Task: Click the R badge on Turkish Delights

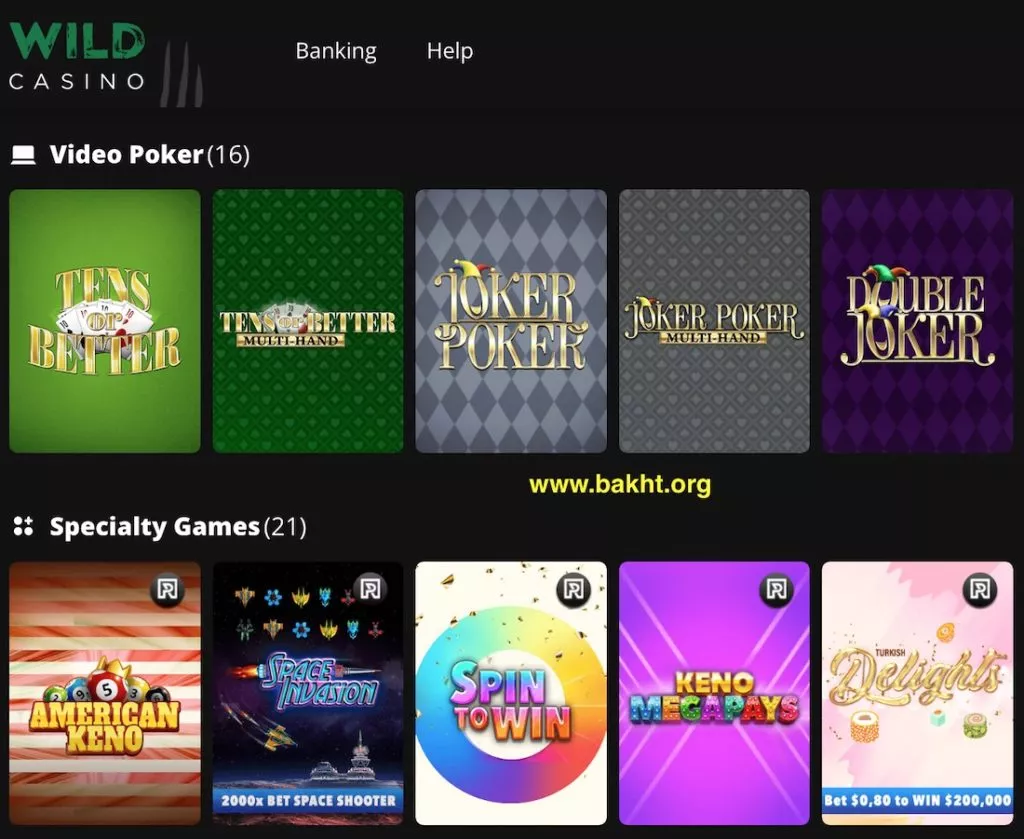Action: click(980, 590)
